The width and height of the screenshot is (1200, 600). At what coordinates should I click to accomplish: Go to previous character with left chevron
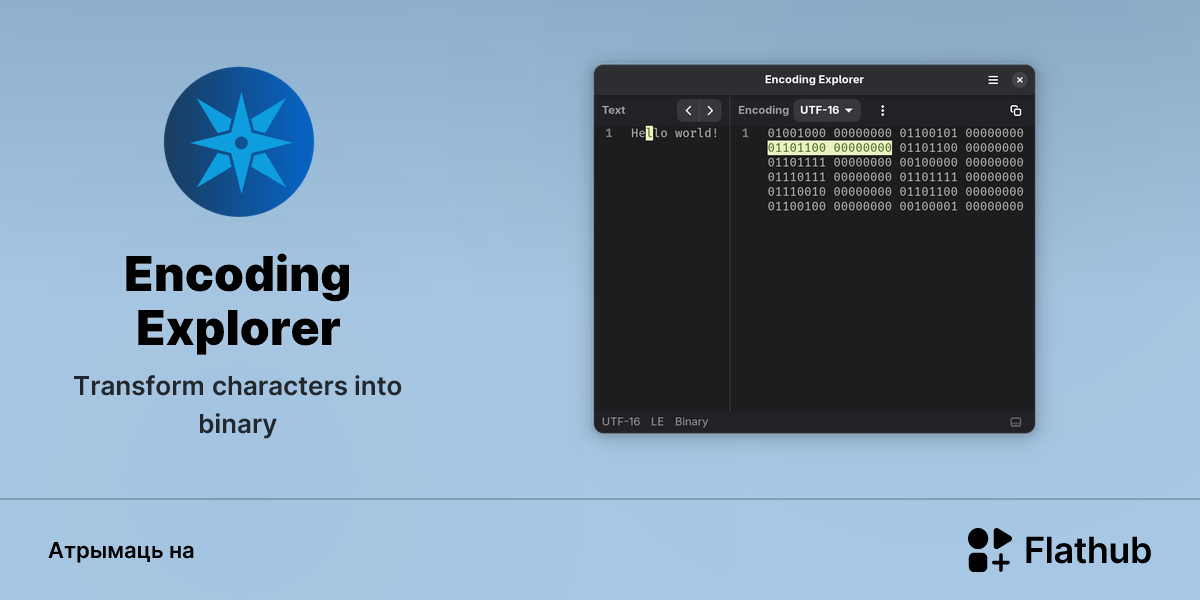pyautogui.click(x=688, y=110)
